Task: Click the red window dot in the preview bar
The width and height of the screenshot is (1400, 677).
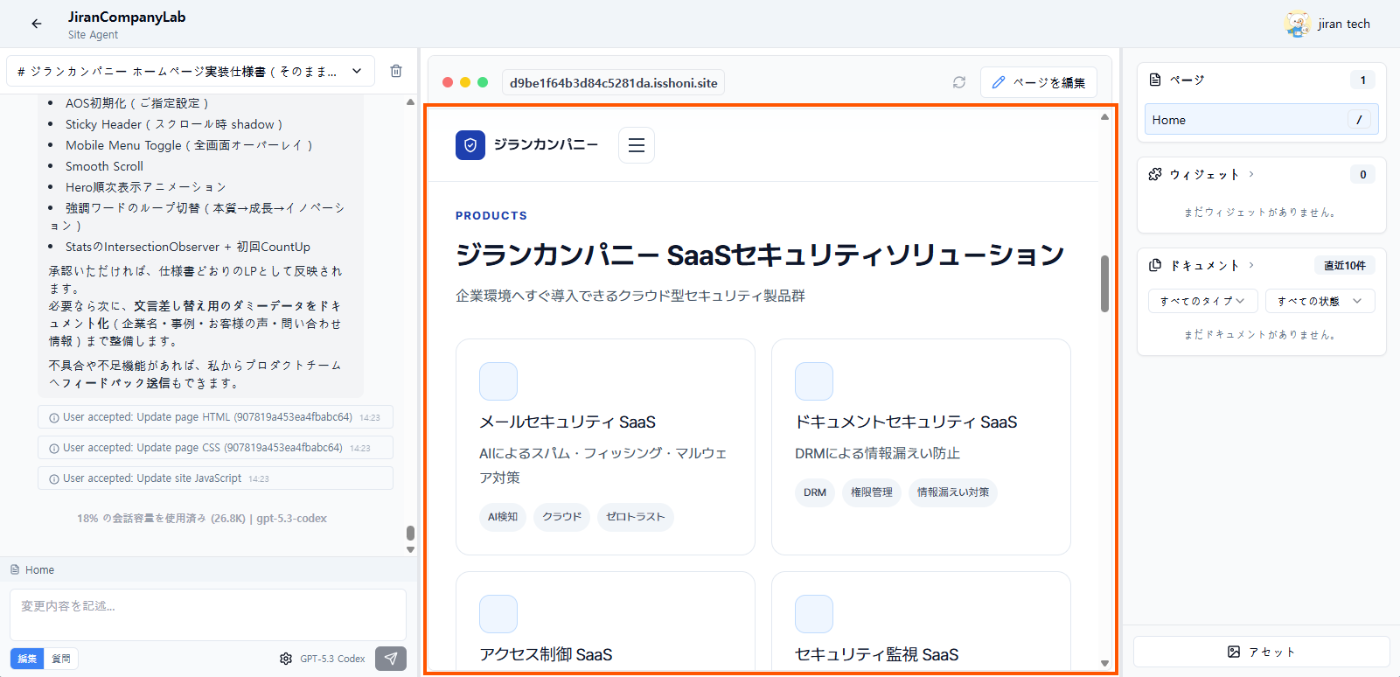Action: click(448, 82)
